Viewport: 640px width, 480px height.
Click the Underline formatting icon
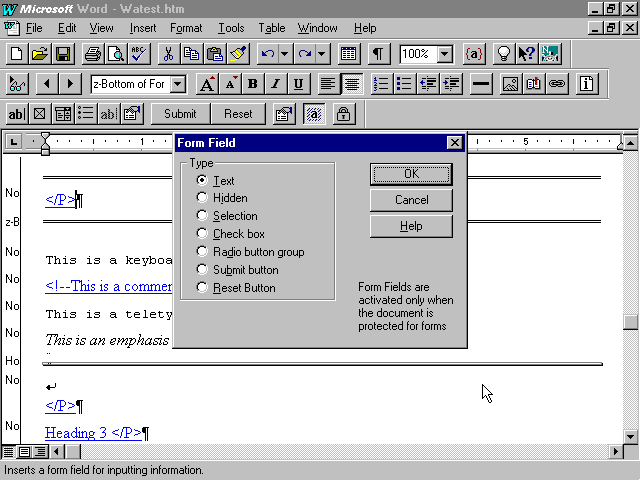click(x=298, y=84)
